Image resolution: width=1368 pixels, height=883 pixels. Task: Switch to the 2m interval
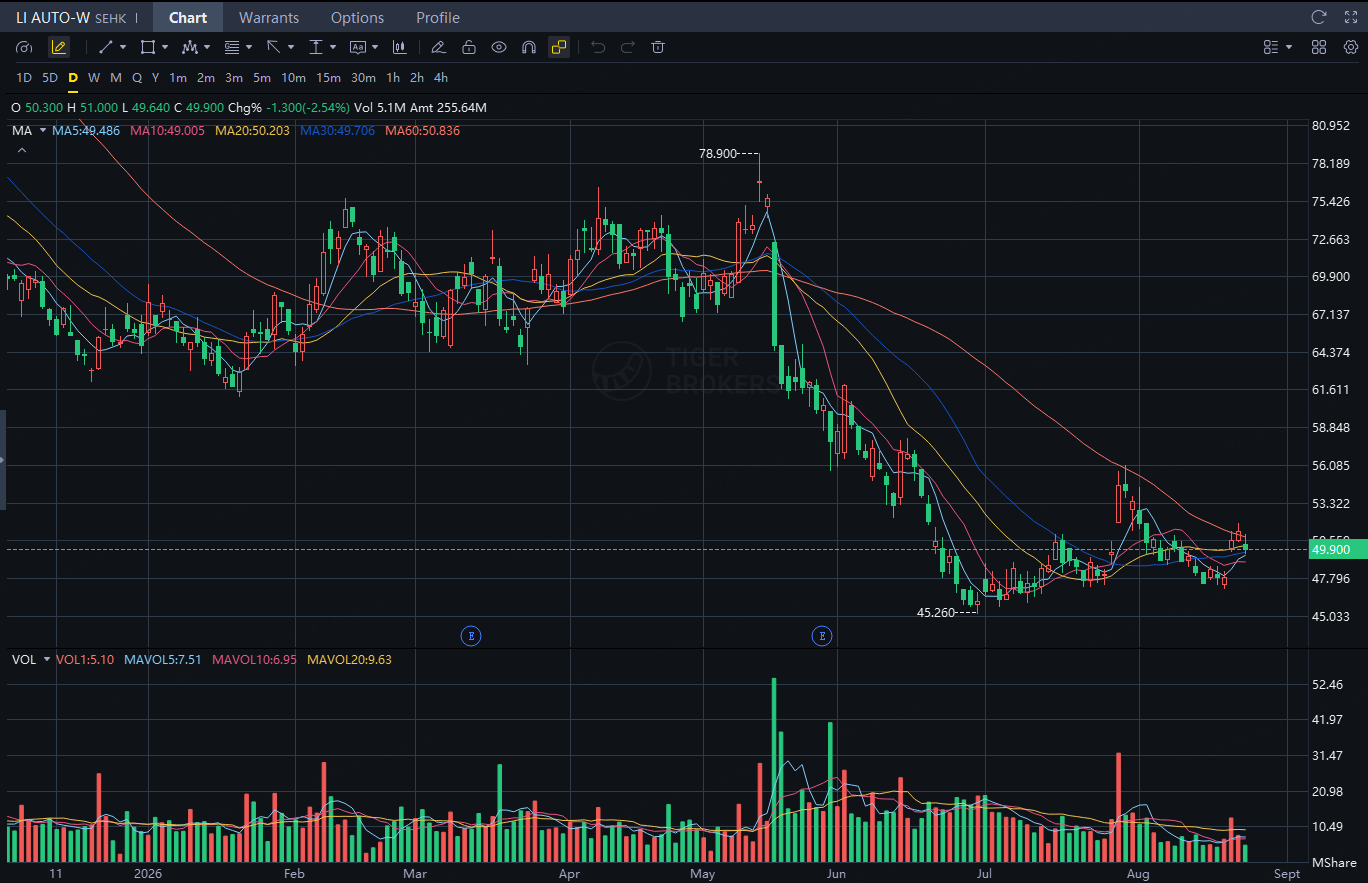206,78
